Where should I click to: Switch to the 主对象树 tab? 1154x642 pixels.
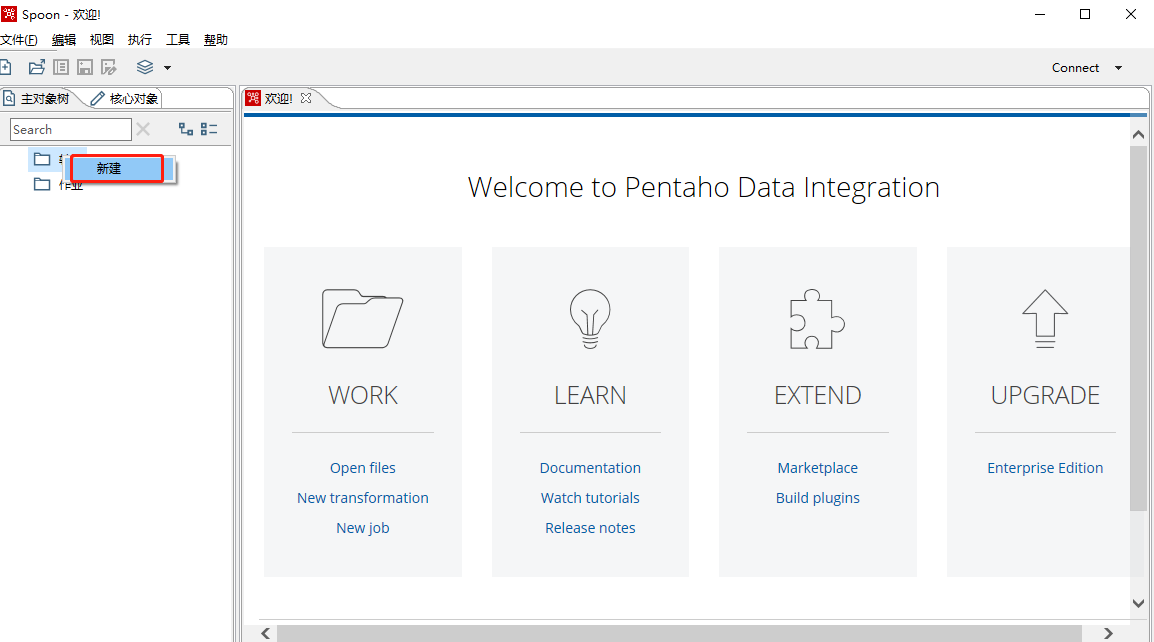pos(37,99)
